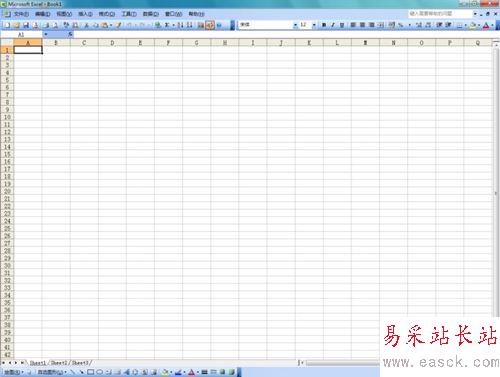Open the Name Box dropdown arrow
Screen dimensions: 500x377
[x=46, y=34]
